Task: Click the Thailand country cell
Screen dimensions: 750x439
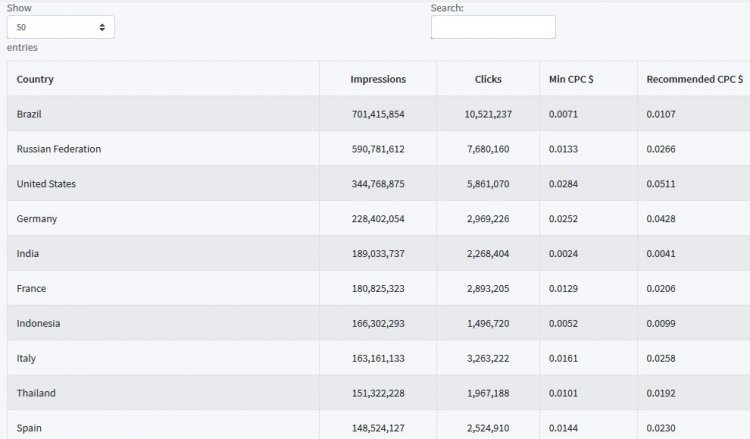Action: [163, 393]
